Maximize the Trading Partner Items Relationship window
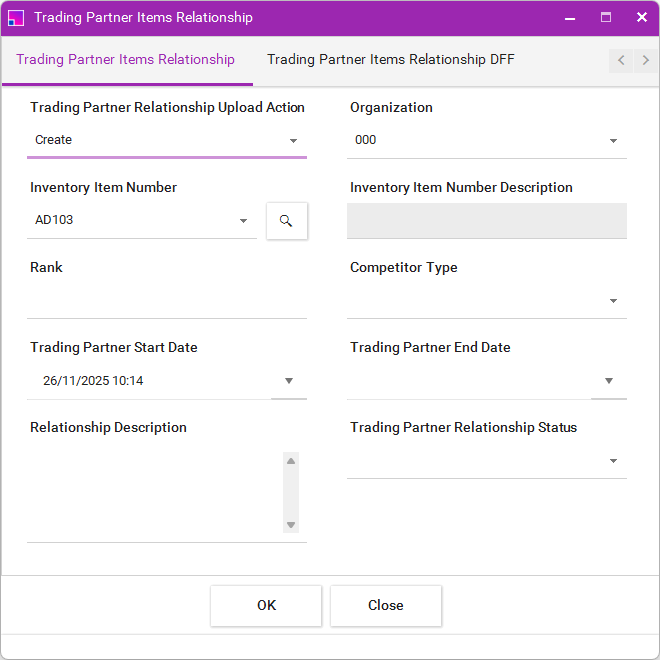This screenshot has height=660, width=660. 606,17
